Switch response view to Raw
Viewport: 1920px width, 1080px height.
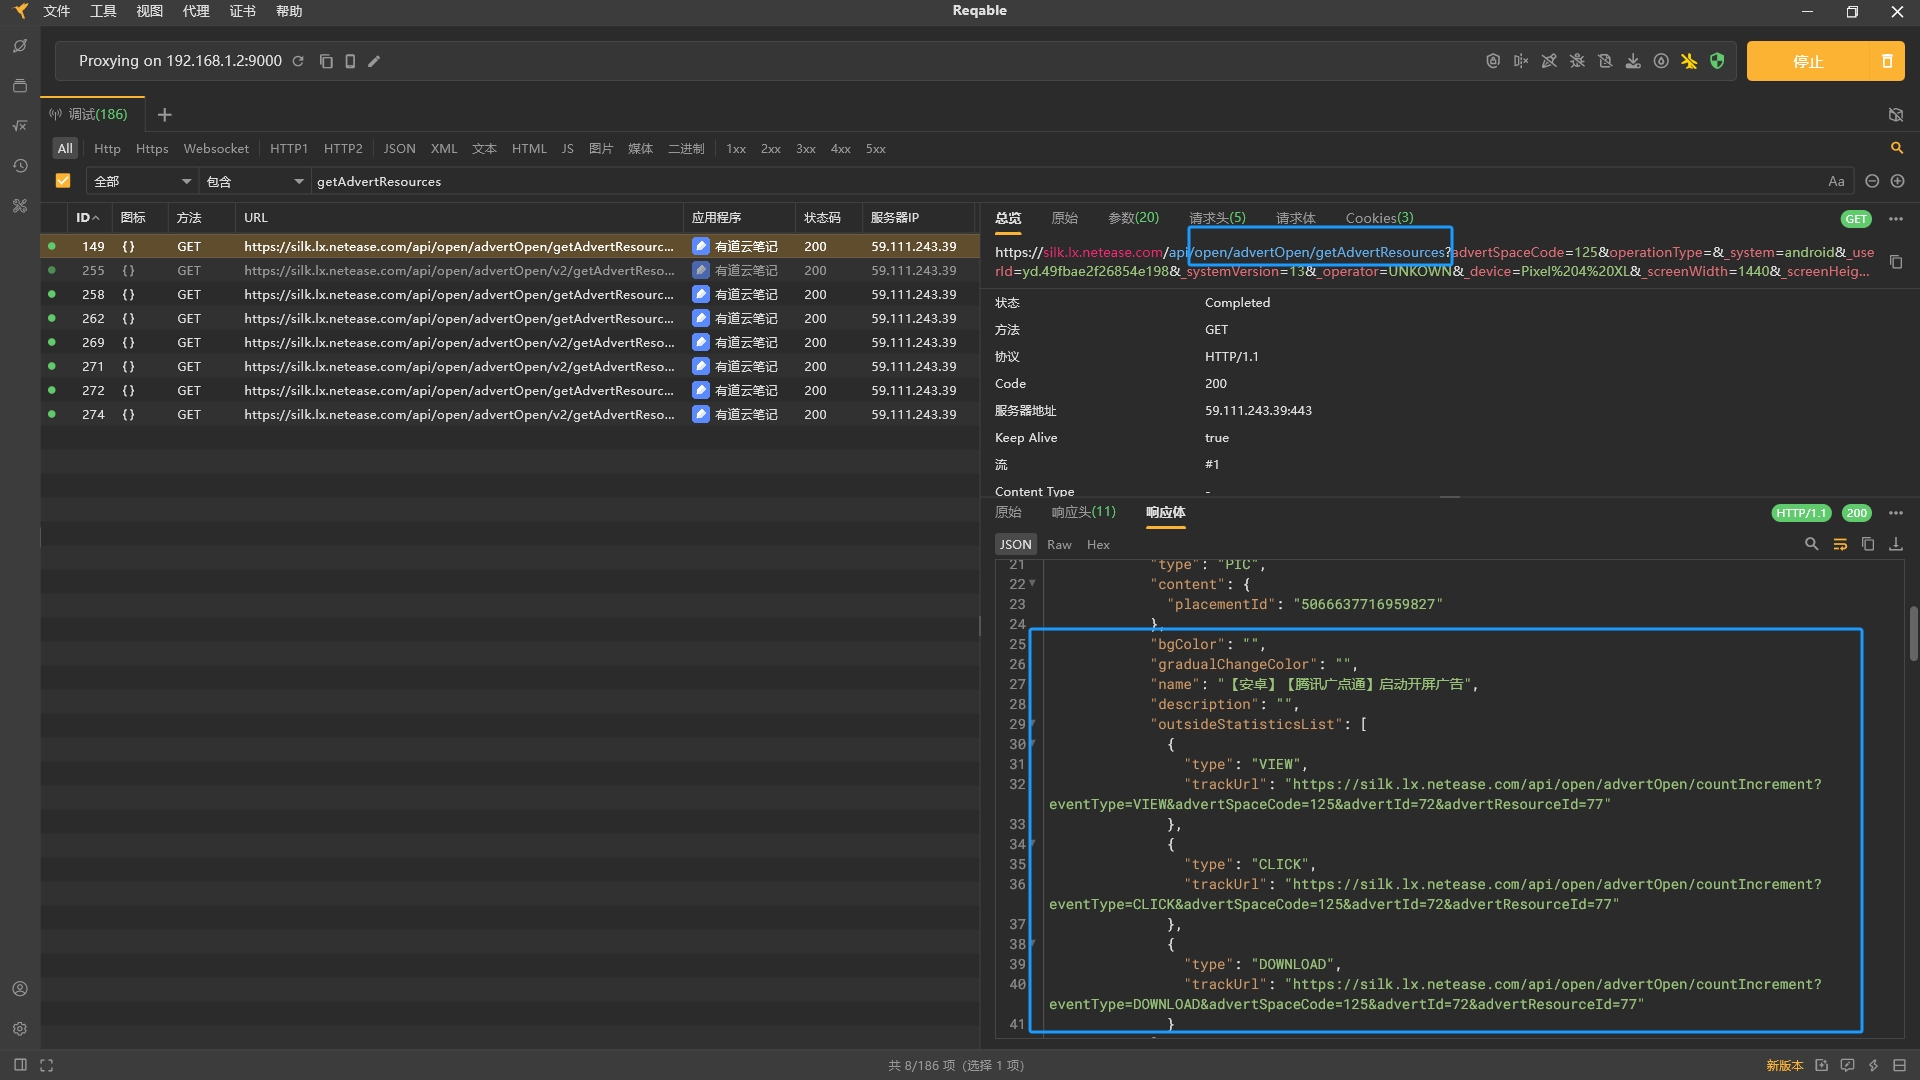(x=1059, y=545)
